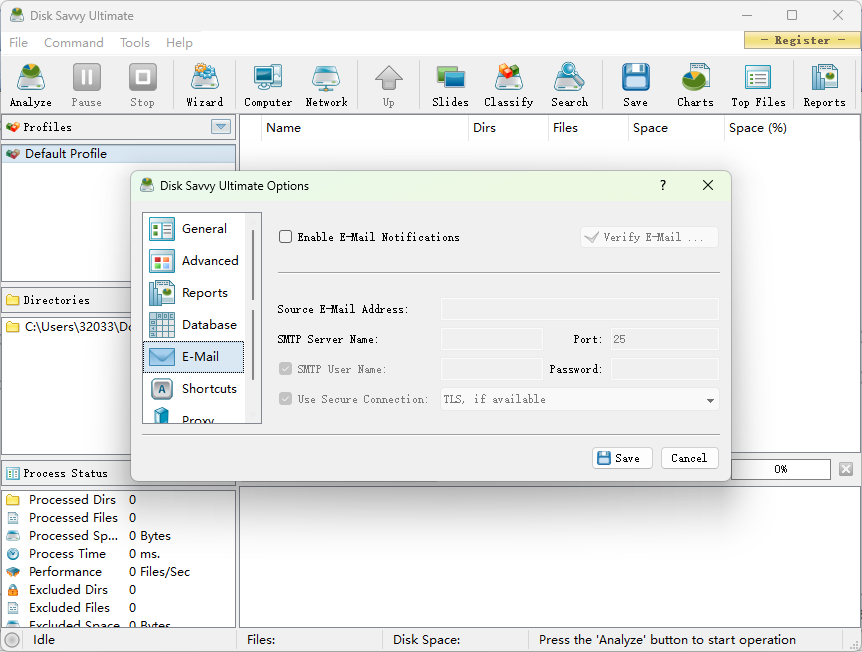Image resolution: width=862 pixels, height=652 pixels.
Task: Open the Command menu
Action: click(74, 42)
